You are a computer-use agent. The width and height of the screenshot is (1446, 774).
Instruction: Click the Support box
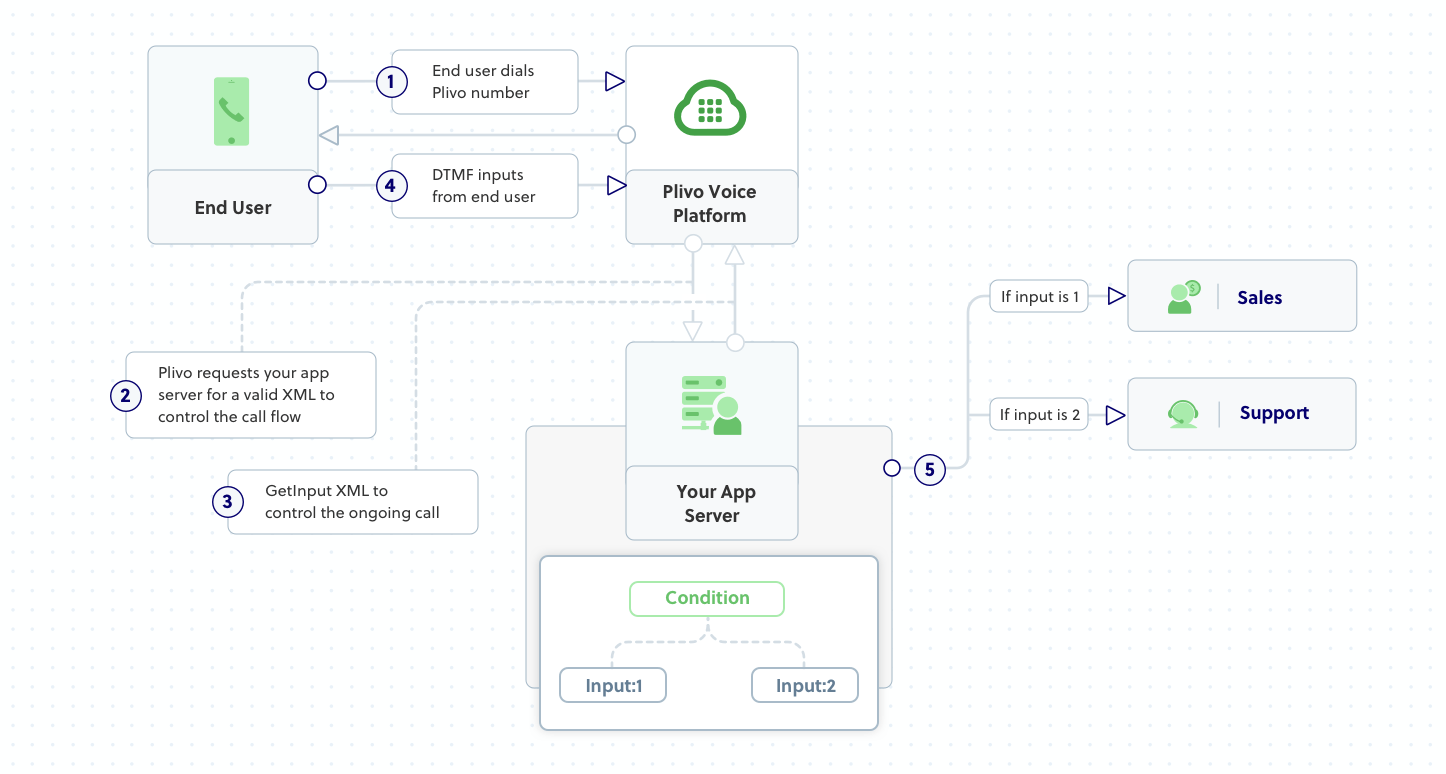pyautogui.click(x=1242, y=414)
